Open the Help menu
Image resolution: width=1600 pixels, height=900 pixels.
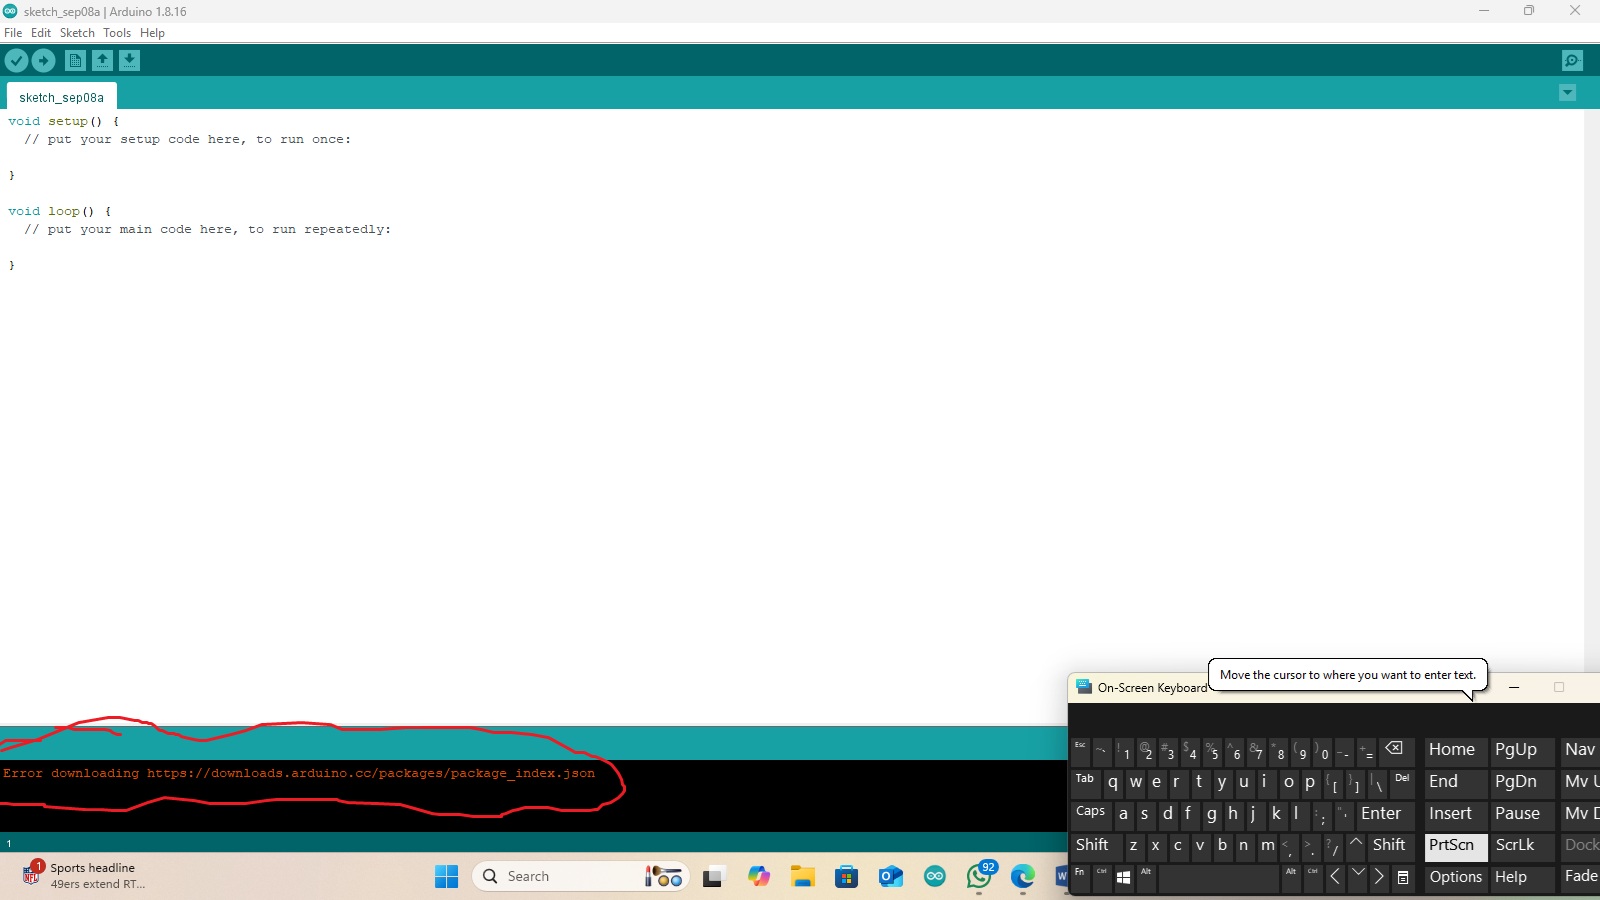[152, 33]
